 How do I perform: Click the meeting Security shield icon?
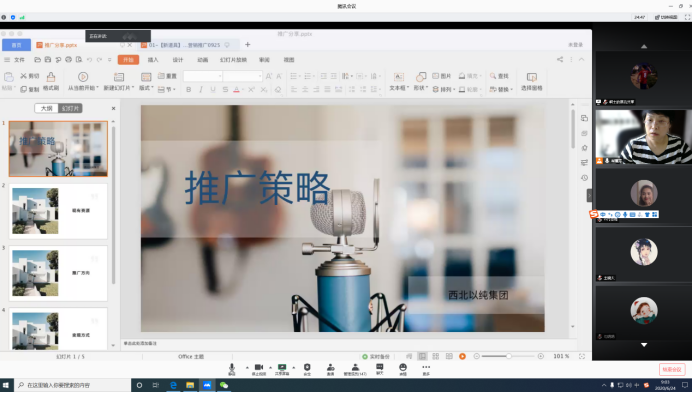coord(307,369)
